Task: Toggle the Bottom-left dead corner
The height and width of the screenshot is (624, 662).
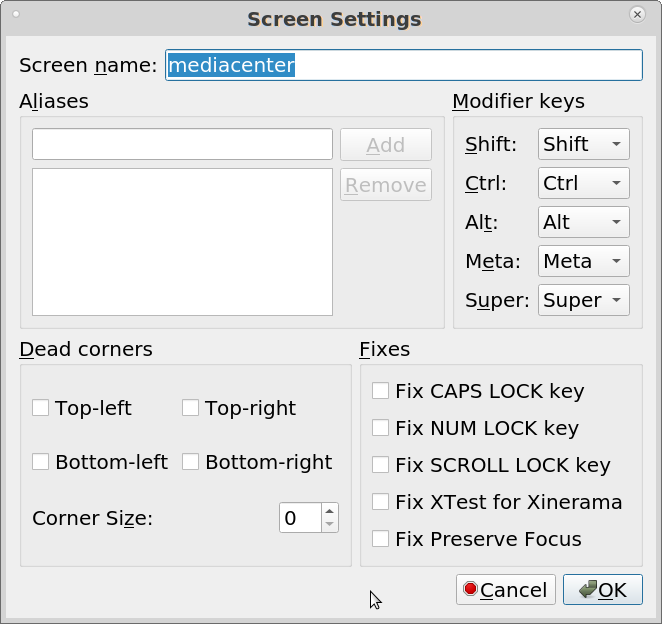Action: (x=41, y=462)
